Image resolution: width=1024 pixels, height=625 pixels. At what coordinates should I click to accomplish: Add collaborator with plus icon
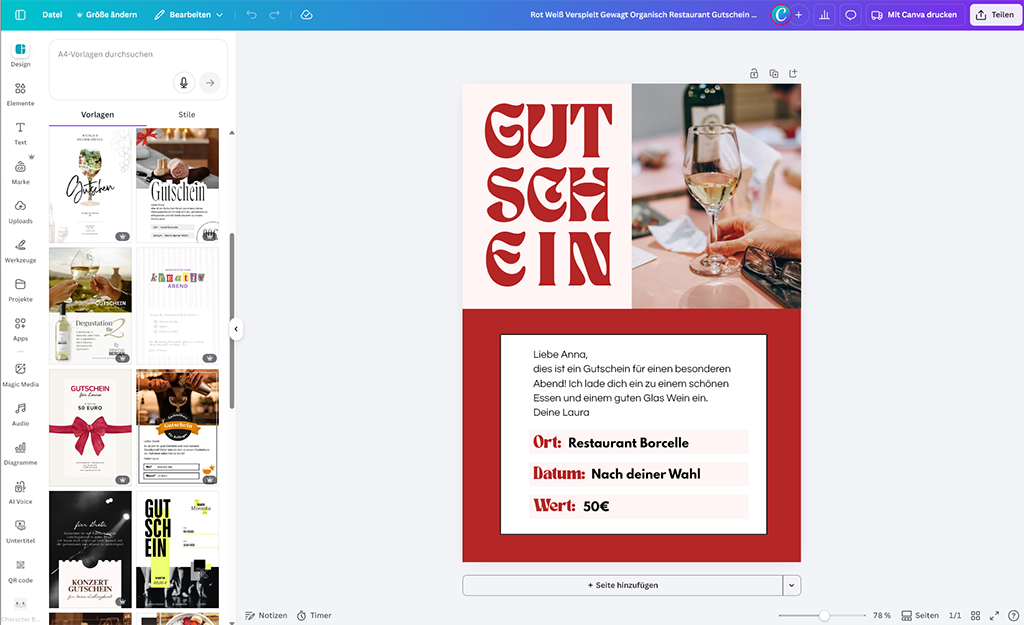798,14
